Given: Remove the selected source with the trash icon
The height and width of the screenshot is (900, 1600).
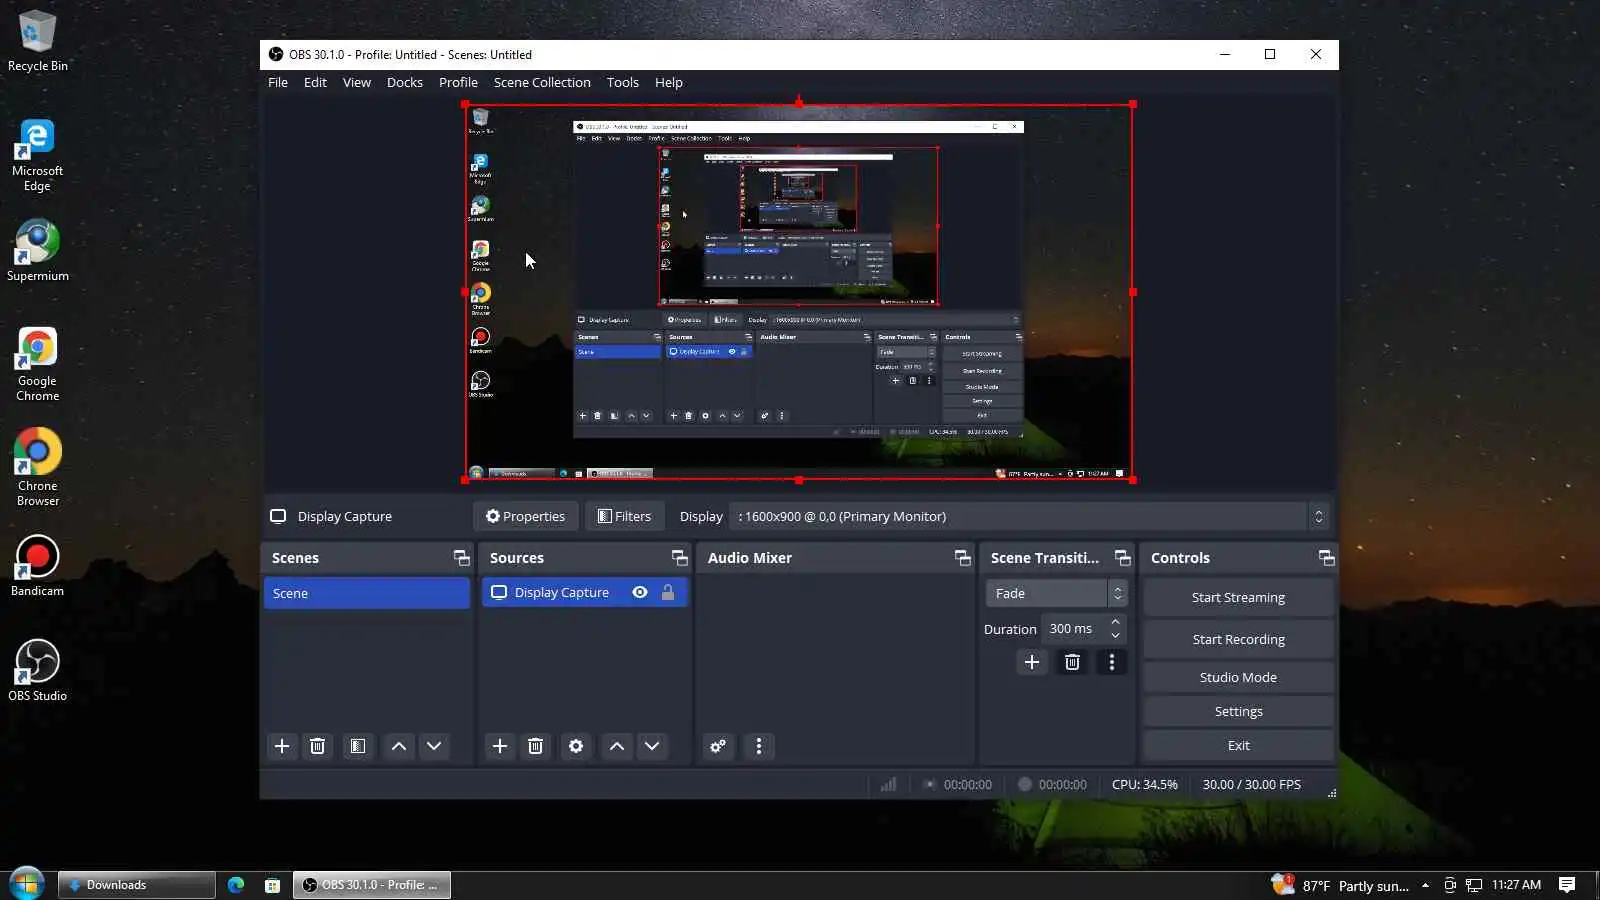Looking at the screenshot, I should click(x=535, y=746).
